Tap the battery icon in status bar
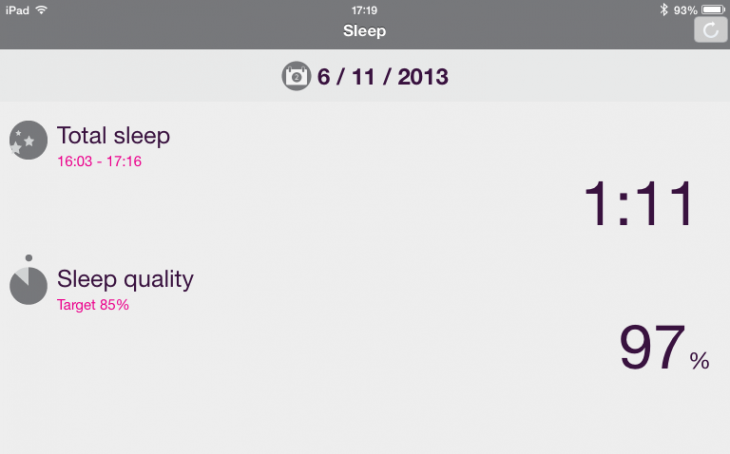Screen dimensions: 730x454 [713, 9]
